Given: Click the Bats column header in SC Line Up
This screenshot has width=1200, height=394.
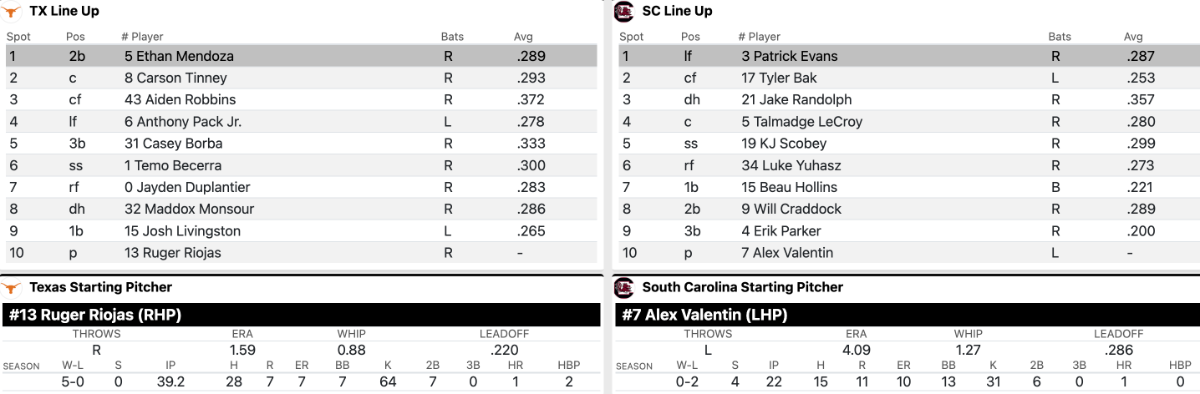Looking at the screenshot, I should (1059, 37).
